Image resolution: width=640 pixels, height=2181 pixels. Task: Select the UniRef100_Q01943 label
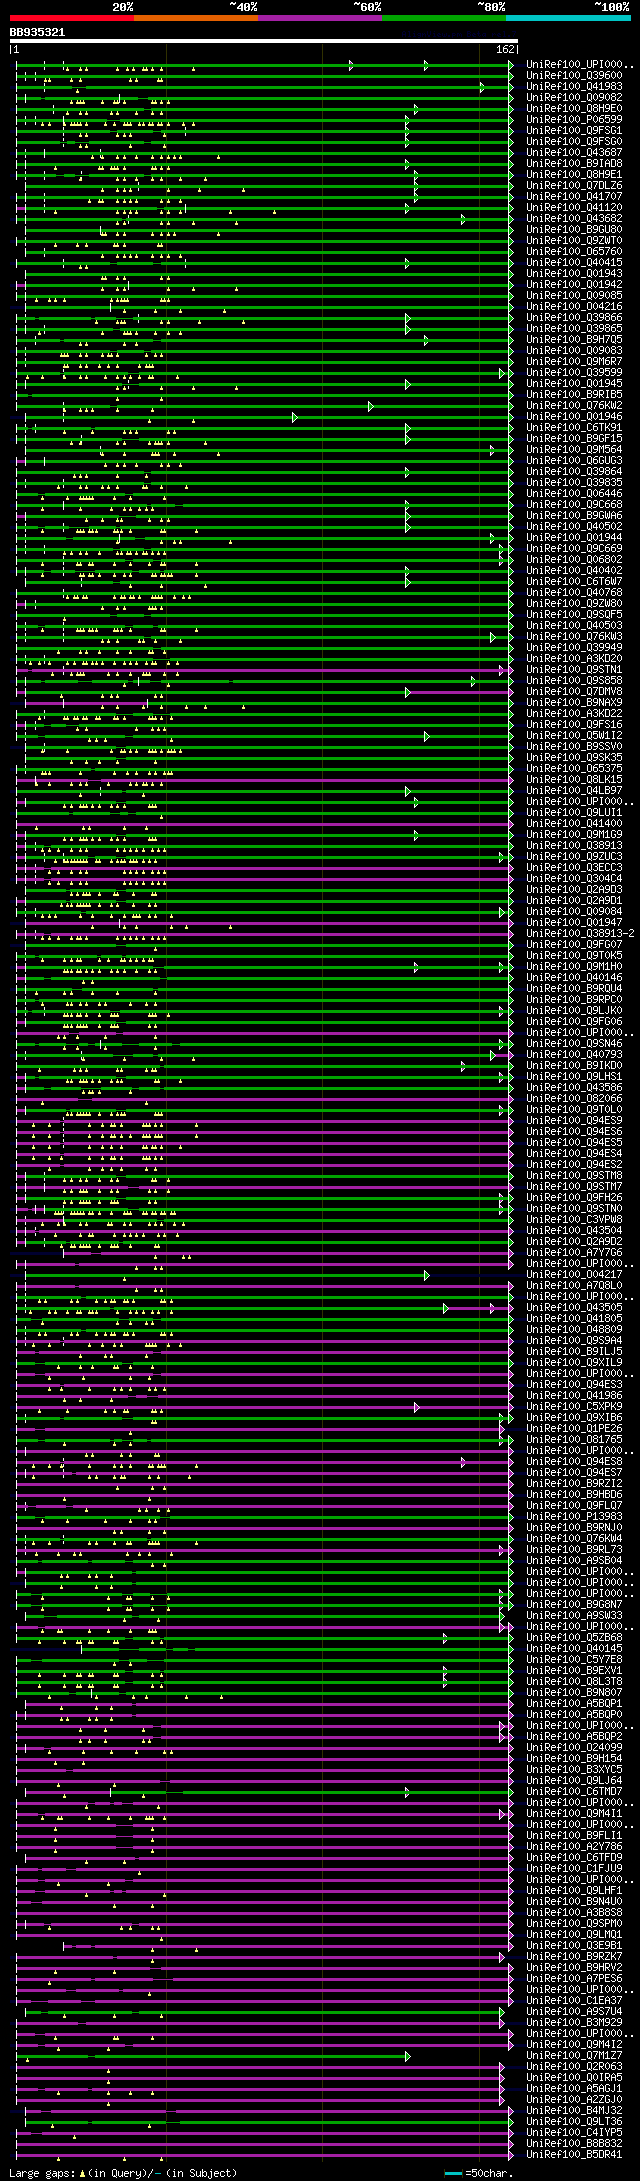(574, 273)
